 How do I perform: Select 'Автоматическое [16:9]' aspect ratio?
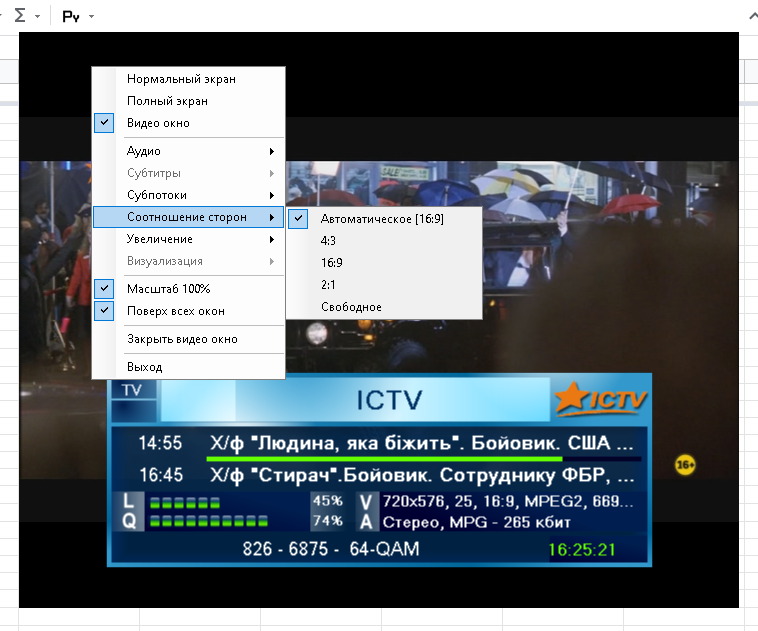click(382, 219)
